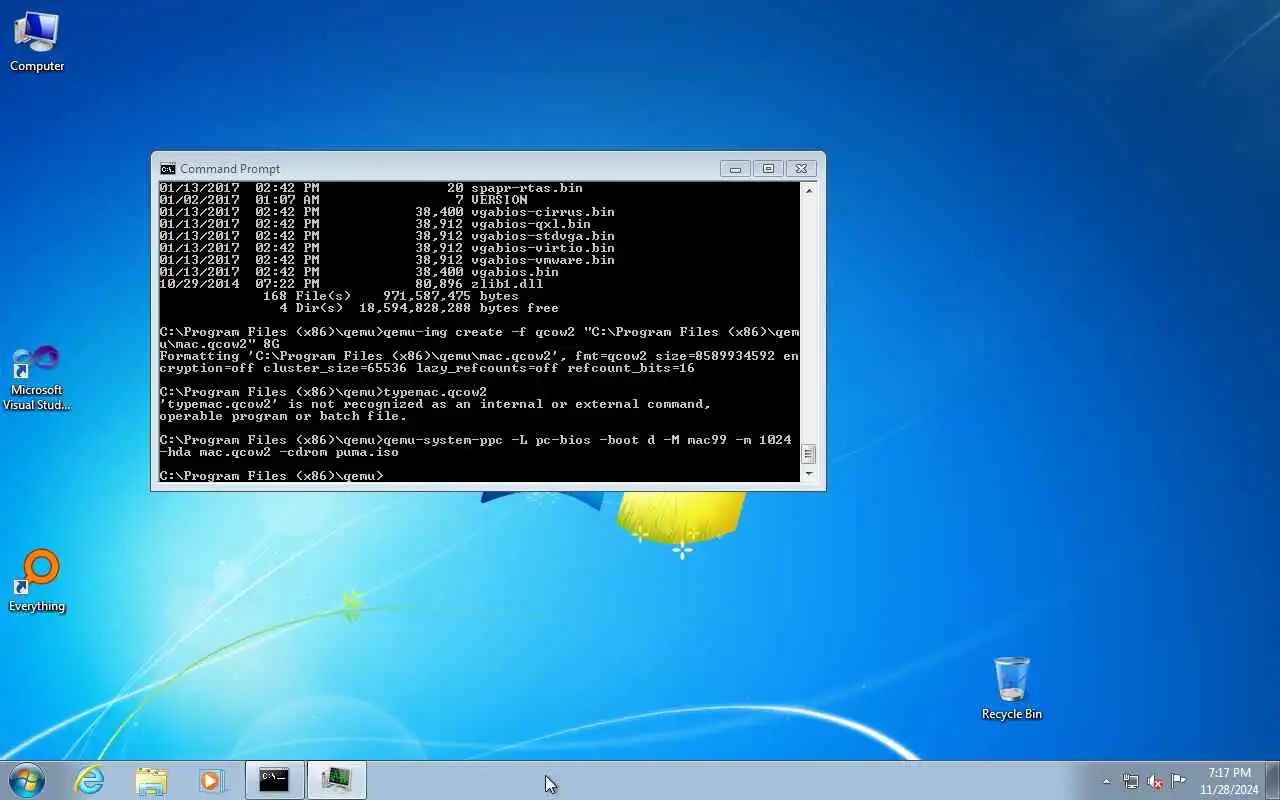
Task: Open the clock showing 7:17 PM
Action: 1229,781
